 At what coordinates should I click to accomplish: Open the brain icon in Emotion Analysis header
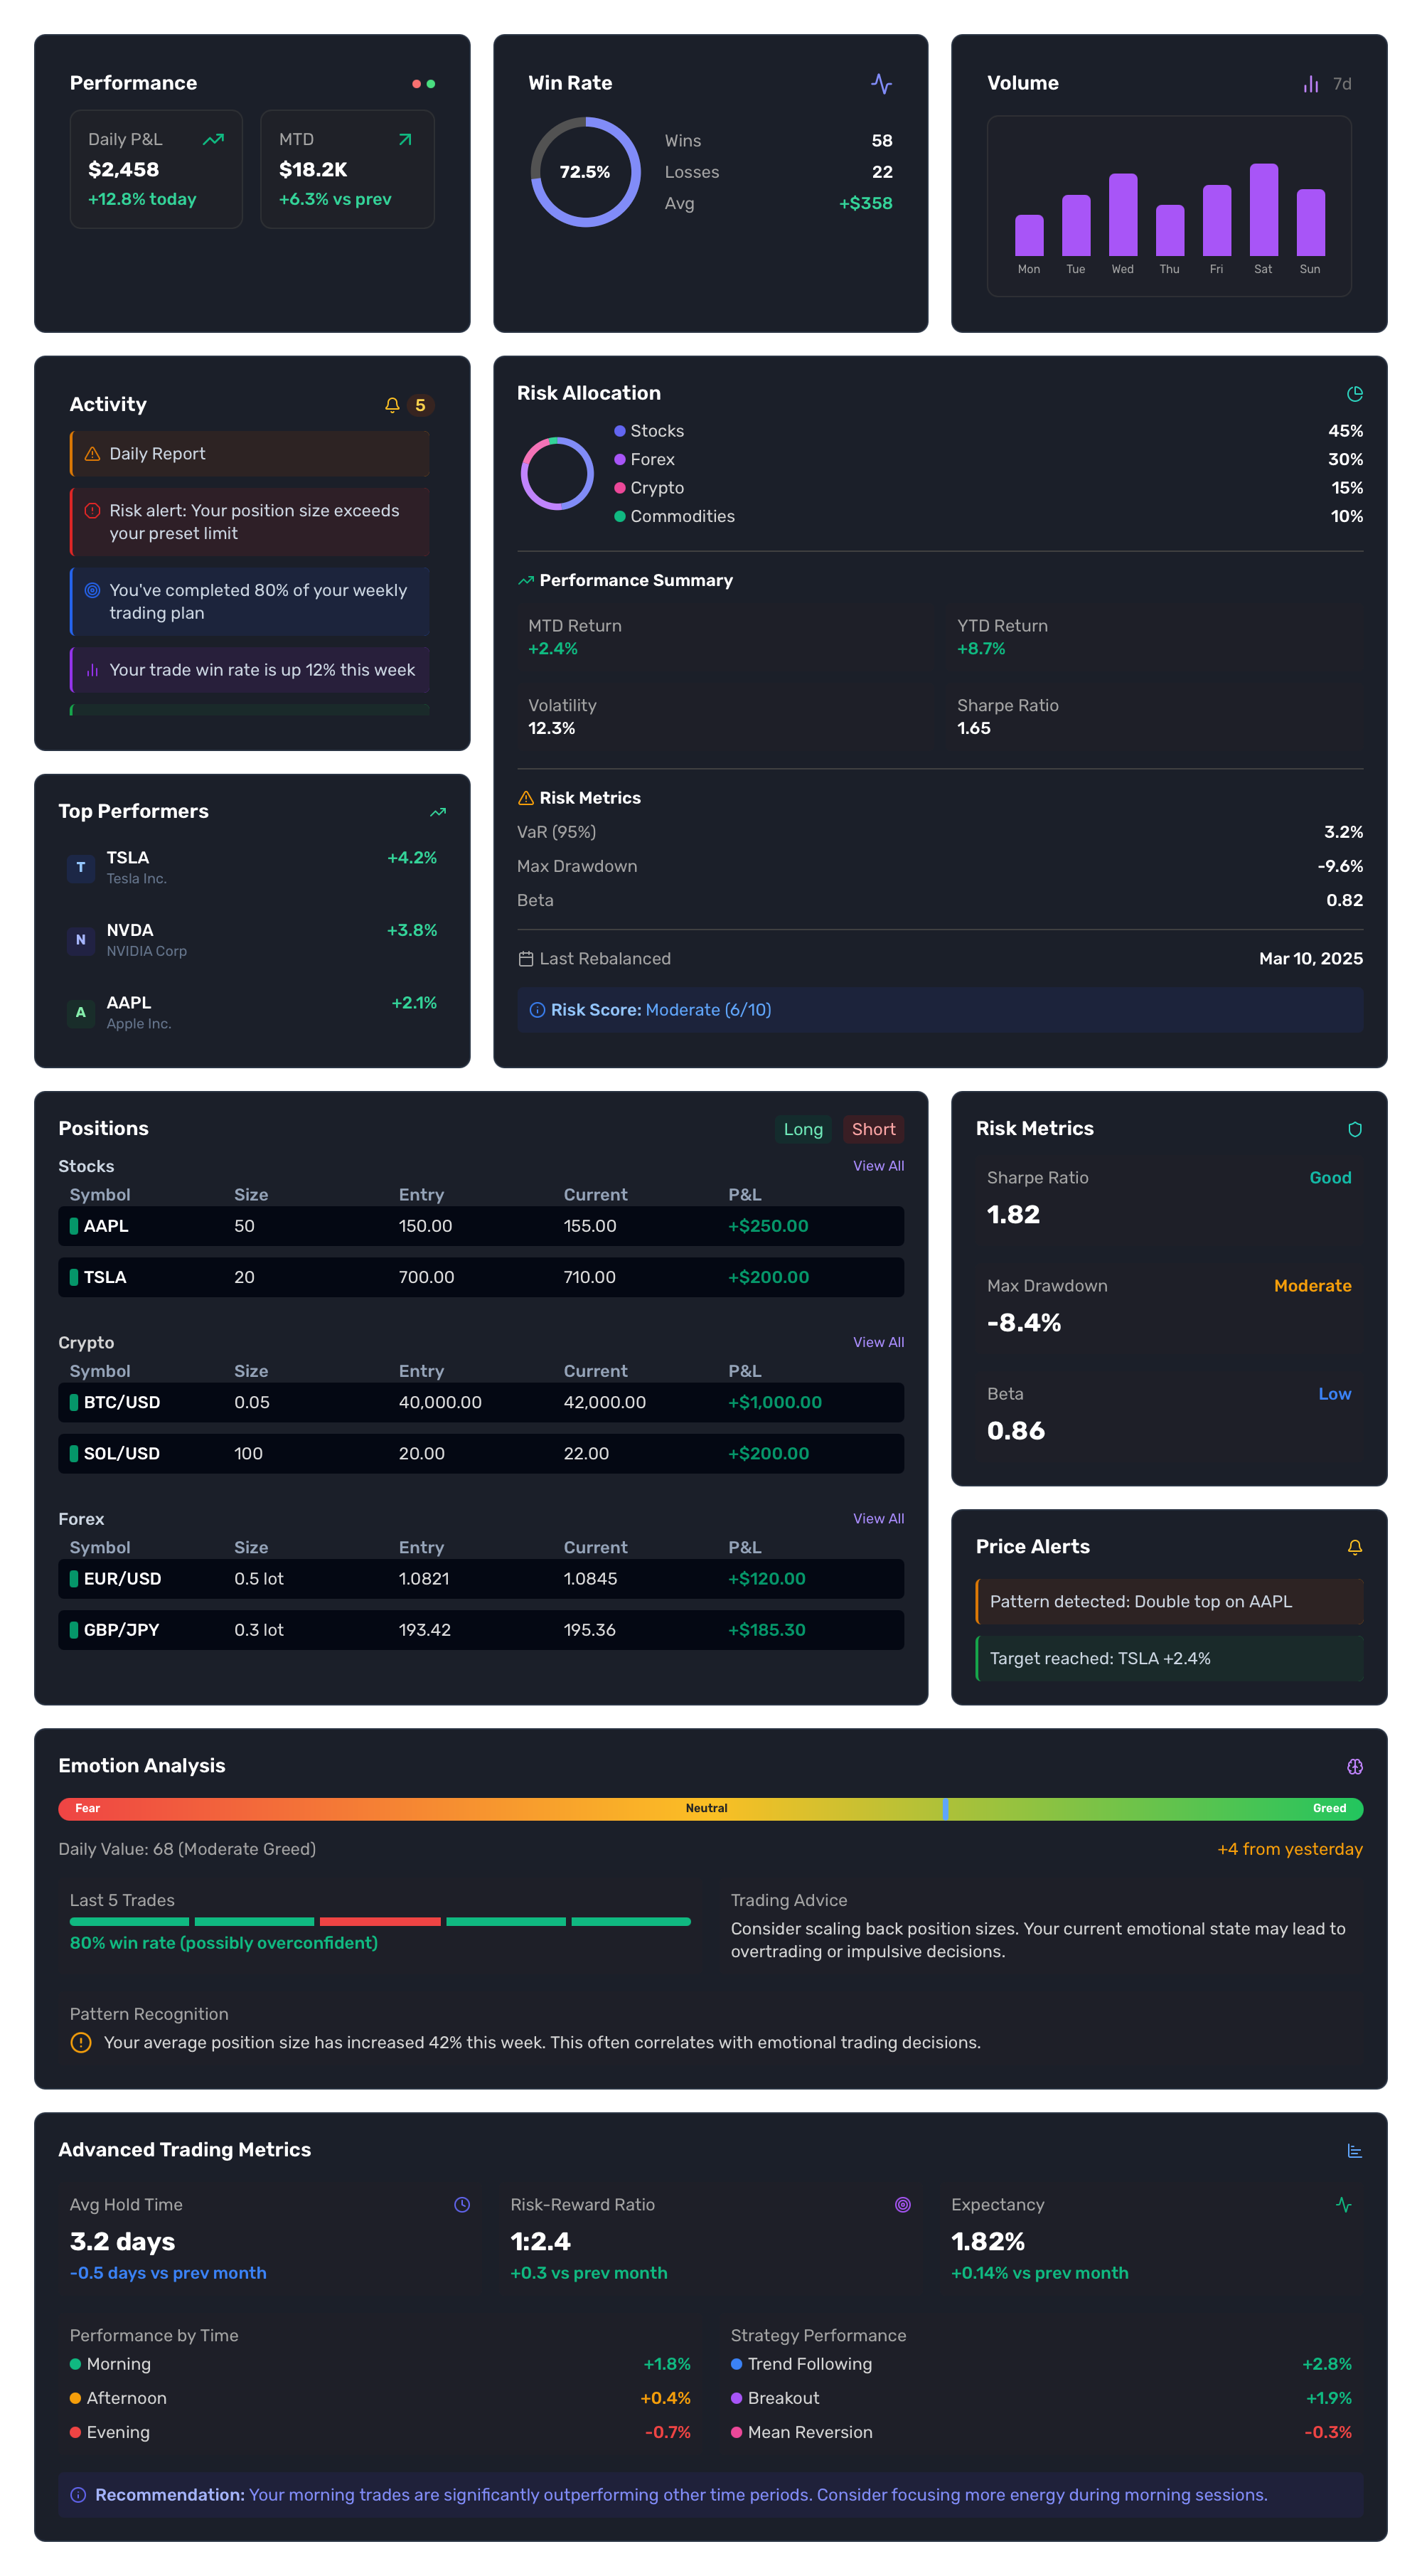(1355, 1766)
